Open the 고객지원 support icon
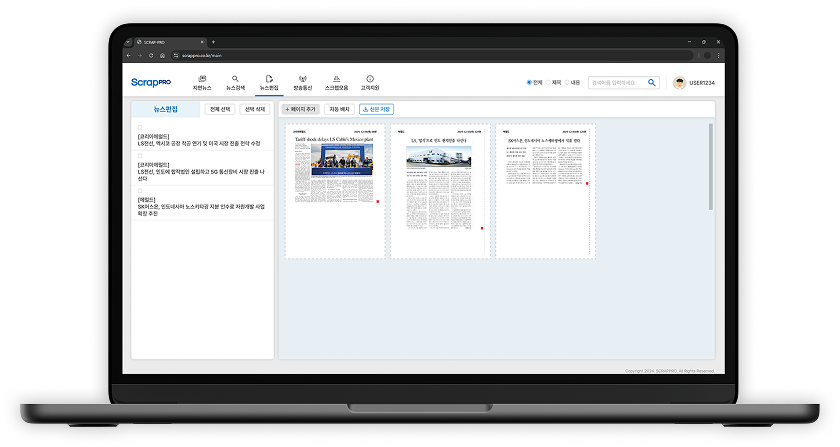 370,78
